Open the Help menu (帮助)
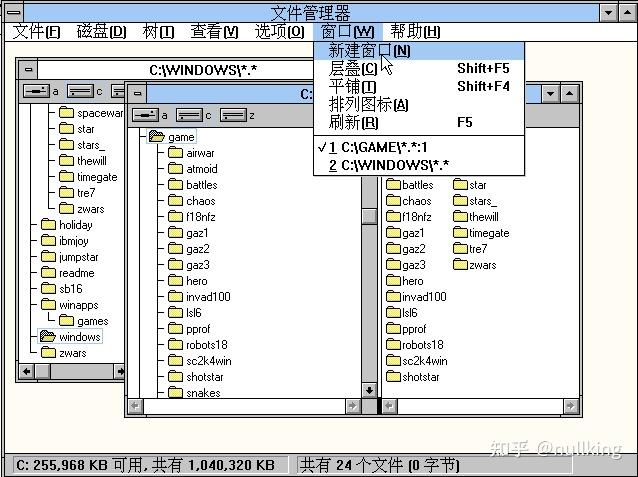Image resolution: width=638 pixels, height=477 pixels. coord(415,32)
